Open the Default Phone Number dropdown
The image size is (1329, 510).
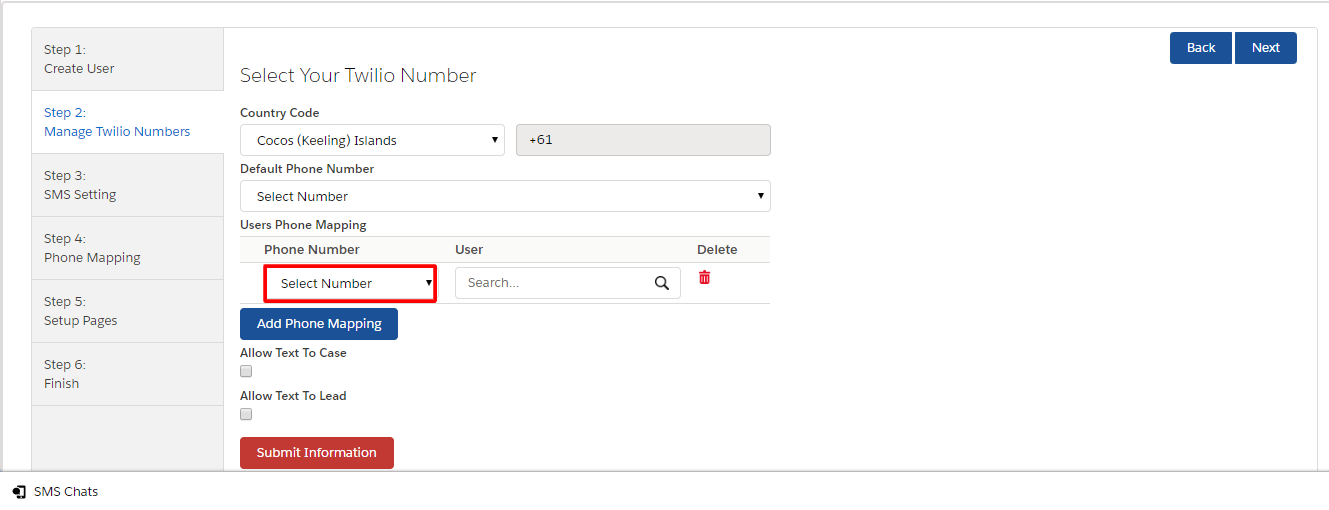click(505, 196)
